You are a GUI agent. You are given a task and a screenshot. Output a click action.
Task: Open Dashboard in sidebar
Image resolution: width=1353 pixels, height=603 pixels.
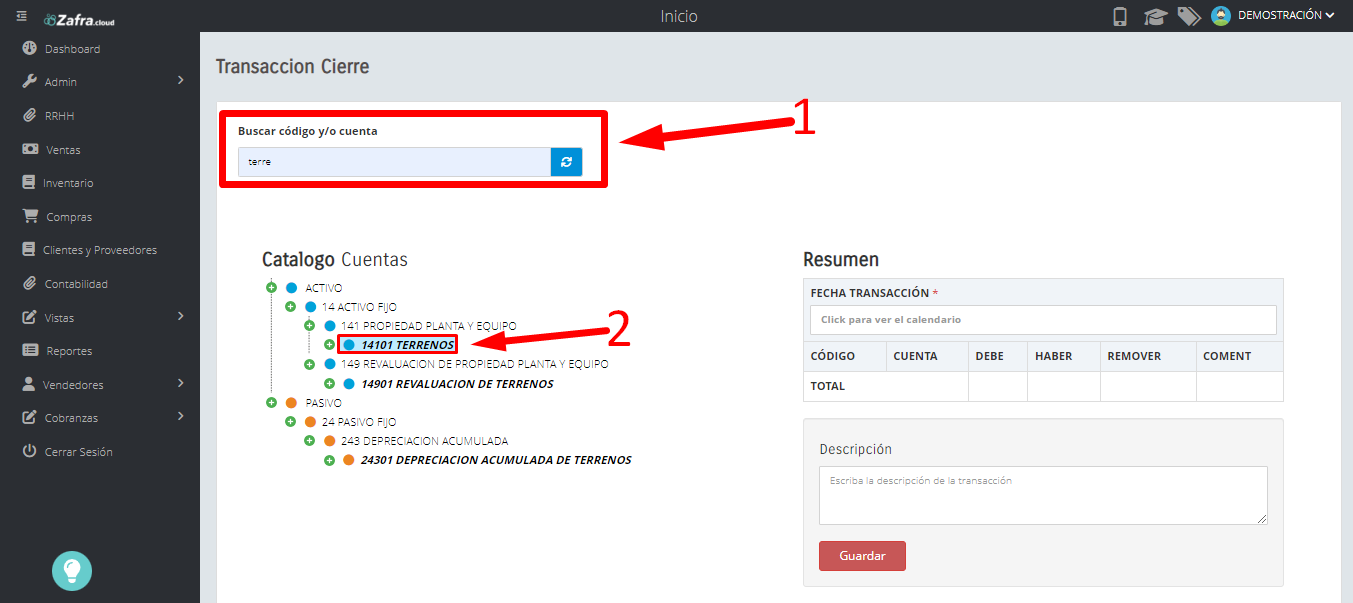(x=72, y=49)
